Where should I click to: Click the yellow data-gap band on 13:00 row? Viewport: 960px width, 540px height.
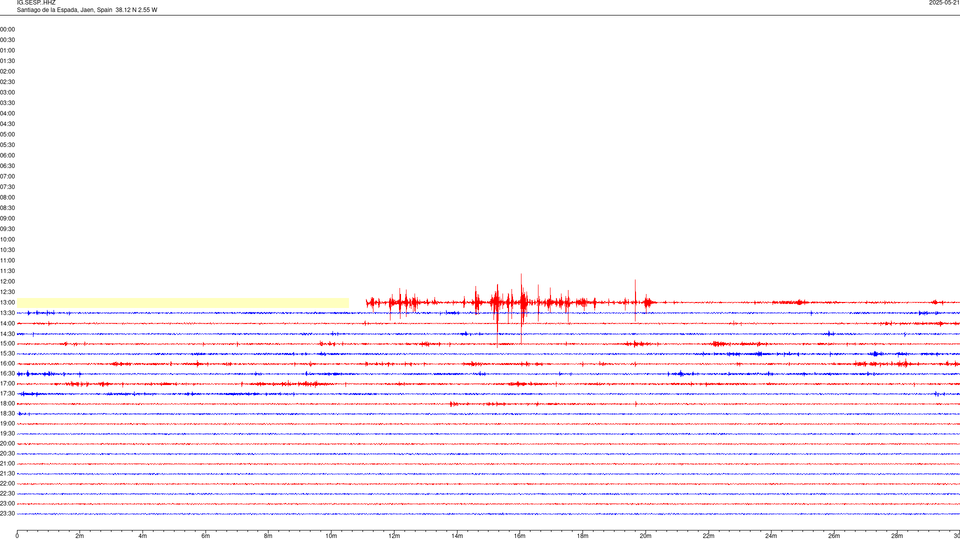(x=183, y=302)
